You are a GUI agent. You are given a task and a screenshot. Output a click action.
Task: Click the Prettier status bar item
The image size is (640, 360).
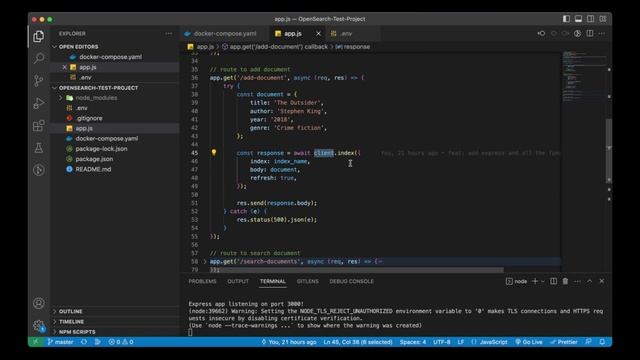[564, 342]
